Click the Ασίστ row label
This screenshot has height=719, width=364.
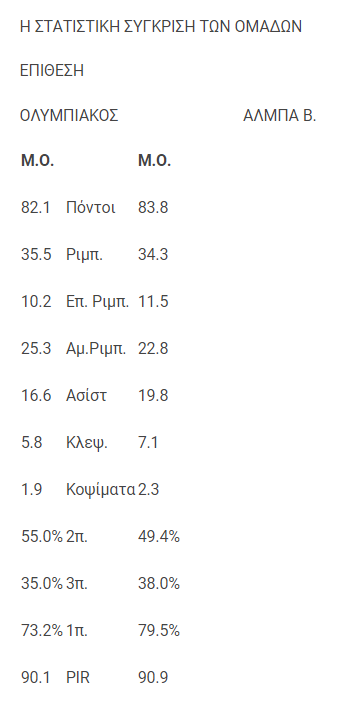(x=86, y=395)
